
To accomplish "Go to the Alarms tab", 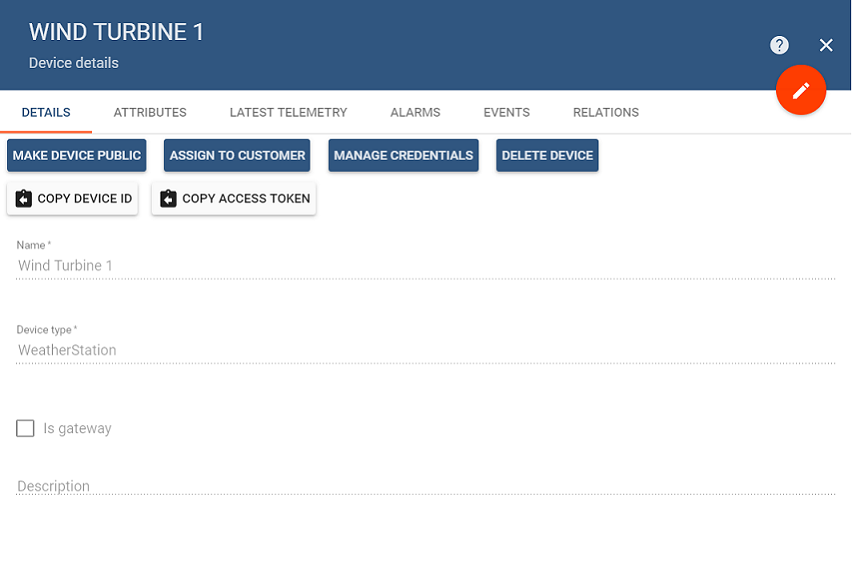I will coord(415,113).
